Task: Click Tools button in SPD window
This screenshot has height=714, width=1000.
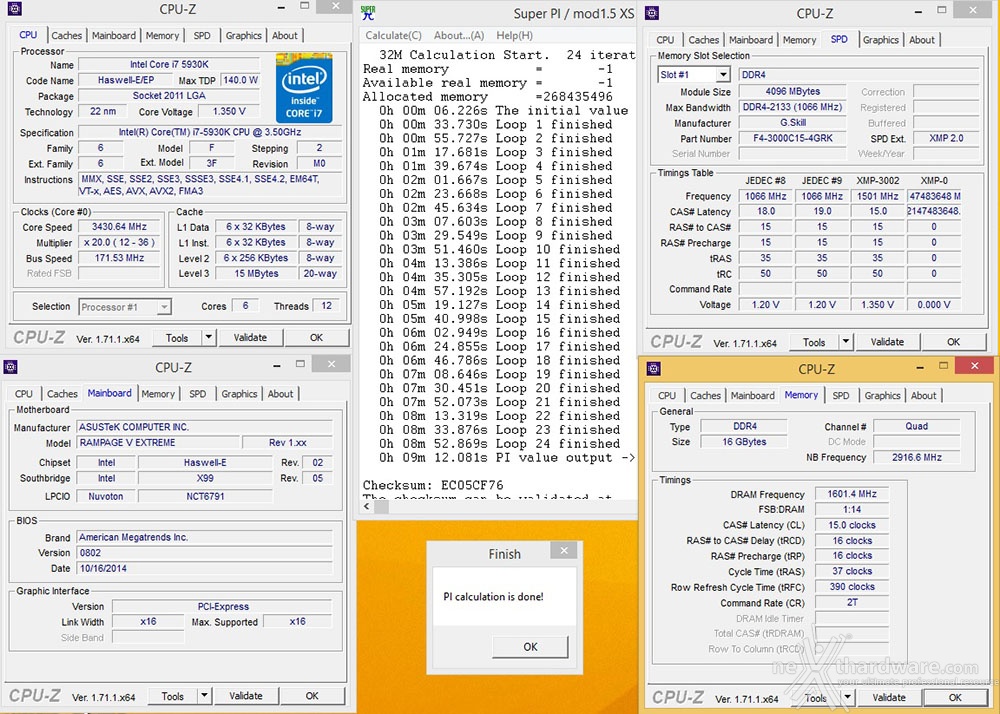Action: (x=814, y=342)
